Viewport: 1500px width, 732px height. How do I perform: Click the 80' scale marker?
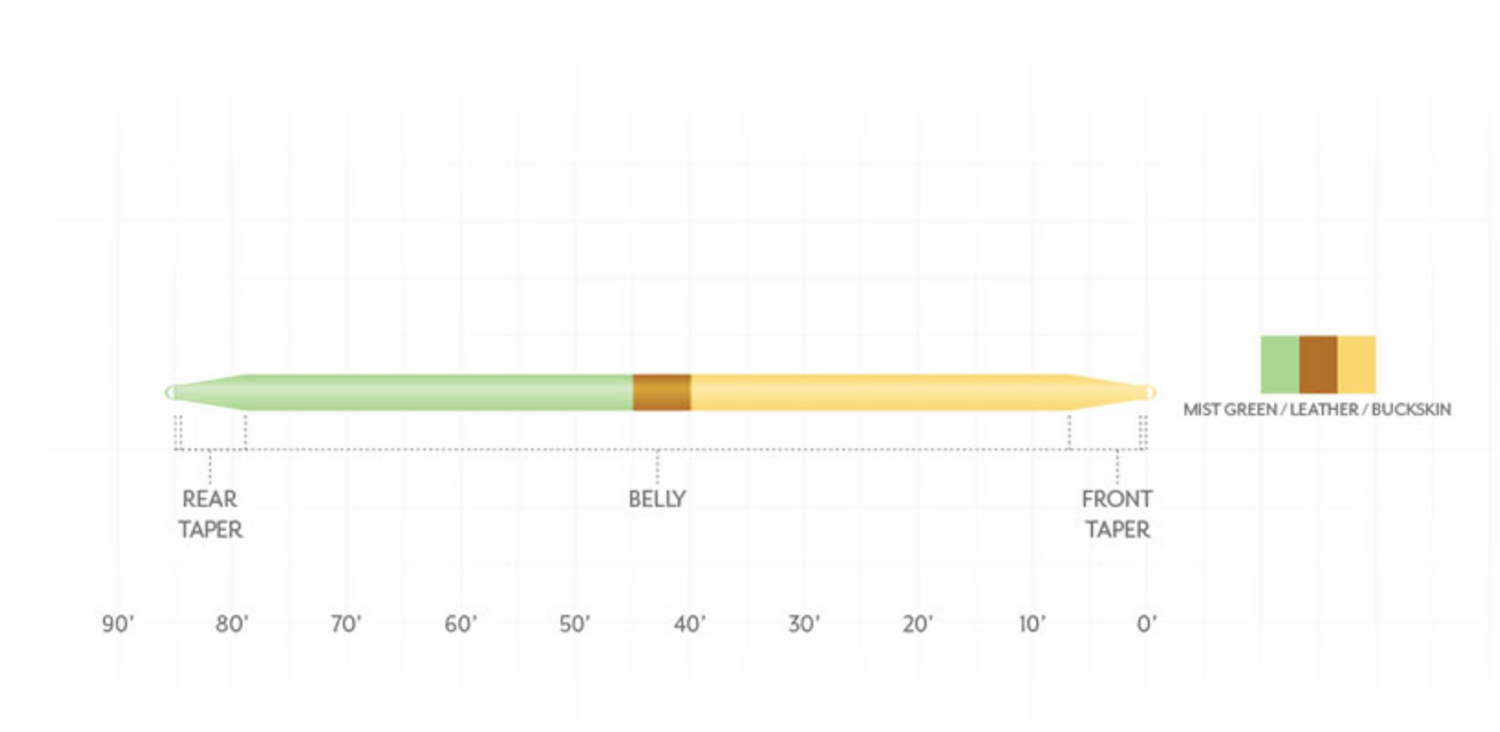232,625
